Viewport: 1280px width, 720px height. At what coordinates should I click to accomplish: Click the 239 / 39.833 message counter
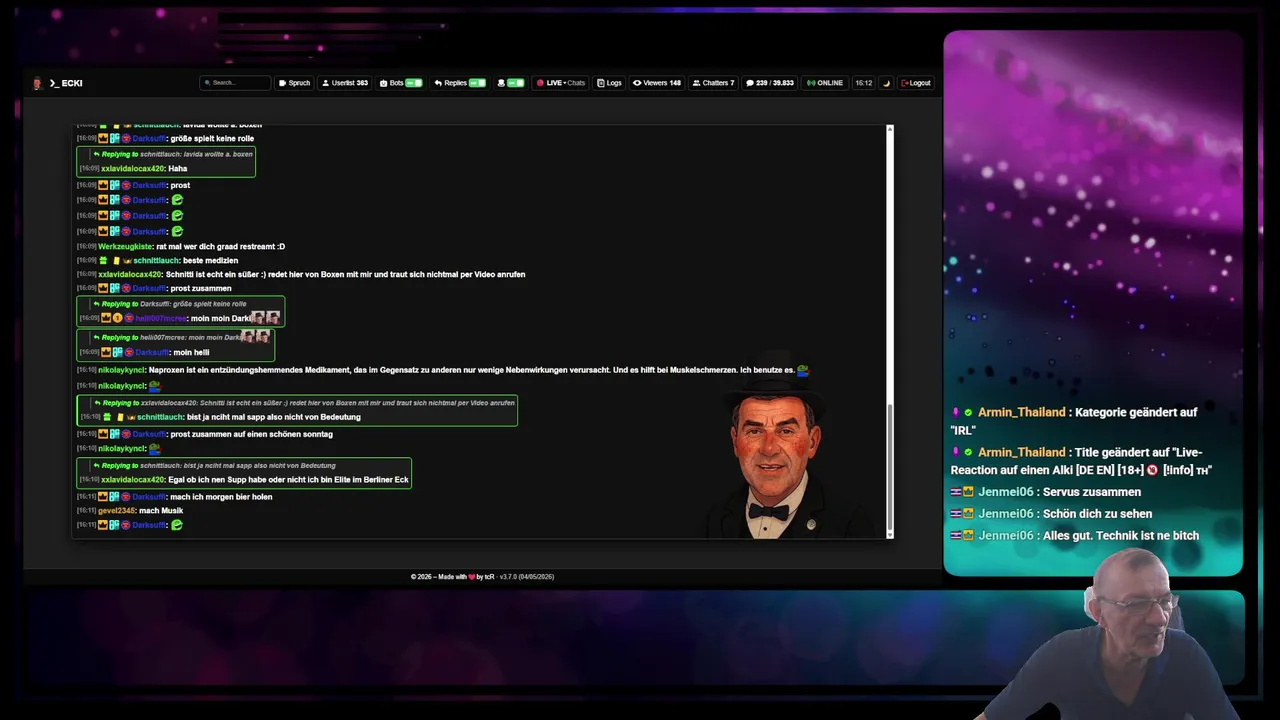[x=770, y=83]
